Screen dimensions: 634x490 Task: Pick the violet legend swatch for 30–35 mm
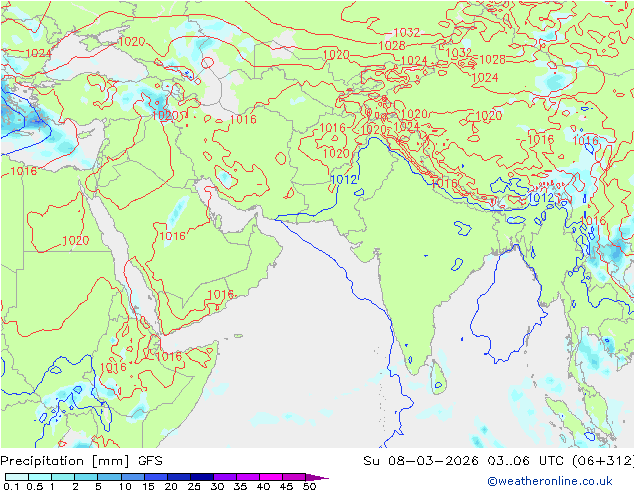point(224,477)
